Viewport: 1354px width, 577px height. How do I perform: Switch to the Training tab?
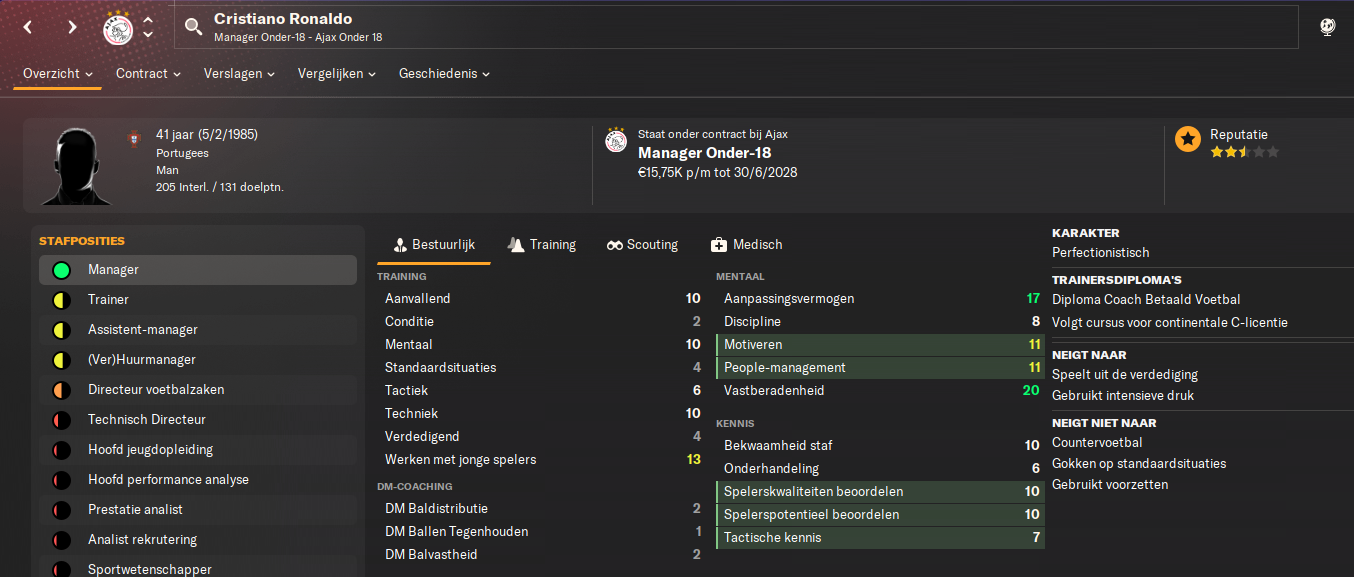pos(542,245)
